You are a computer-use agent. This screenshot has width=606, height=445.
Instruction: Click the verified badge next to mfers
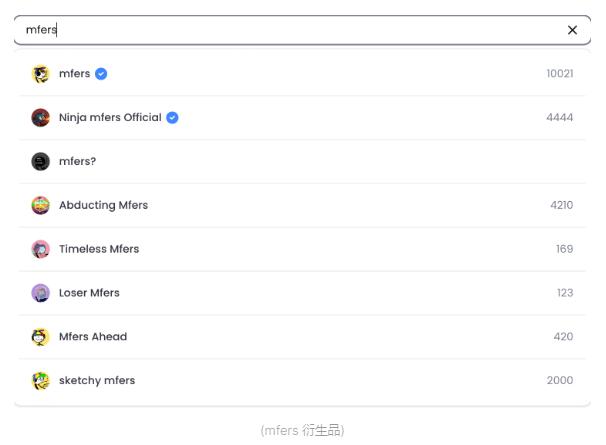pyautogui.click(x=101, y=74)
